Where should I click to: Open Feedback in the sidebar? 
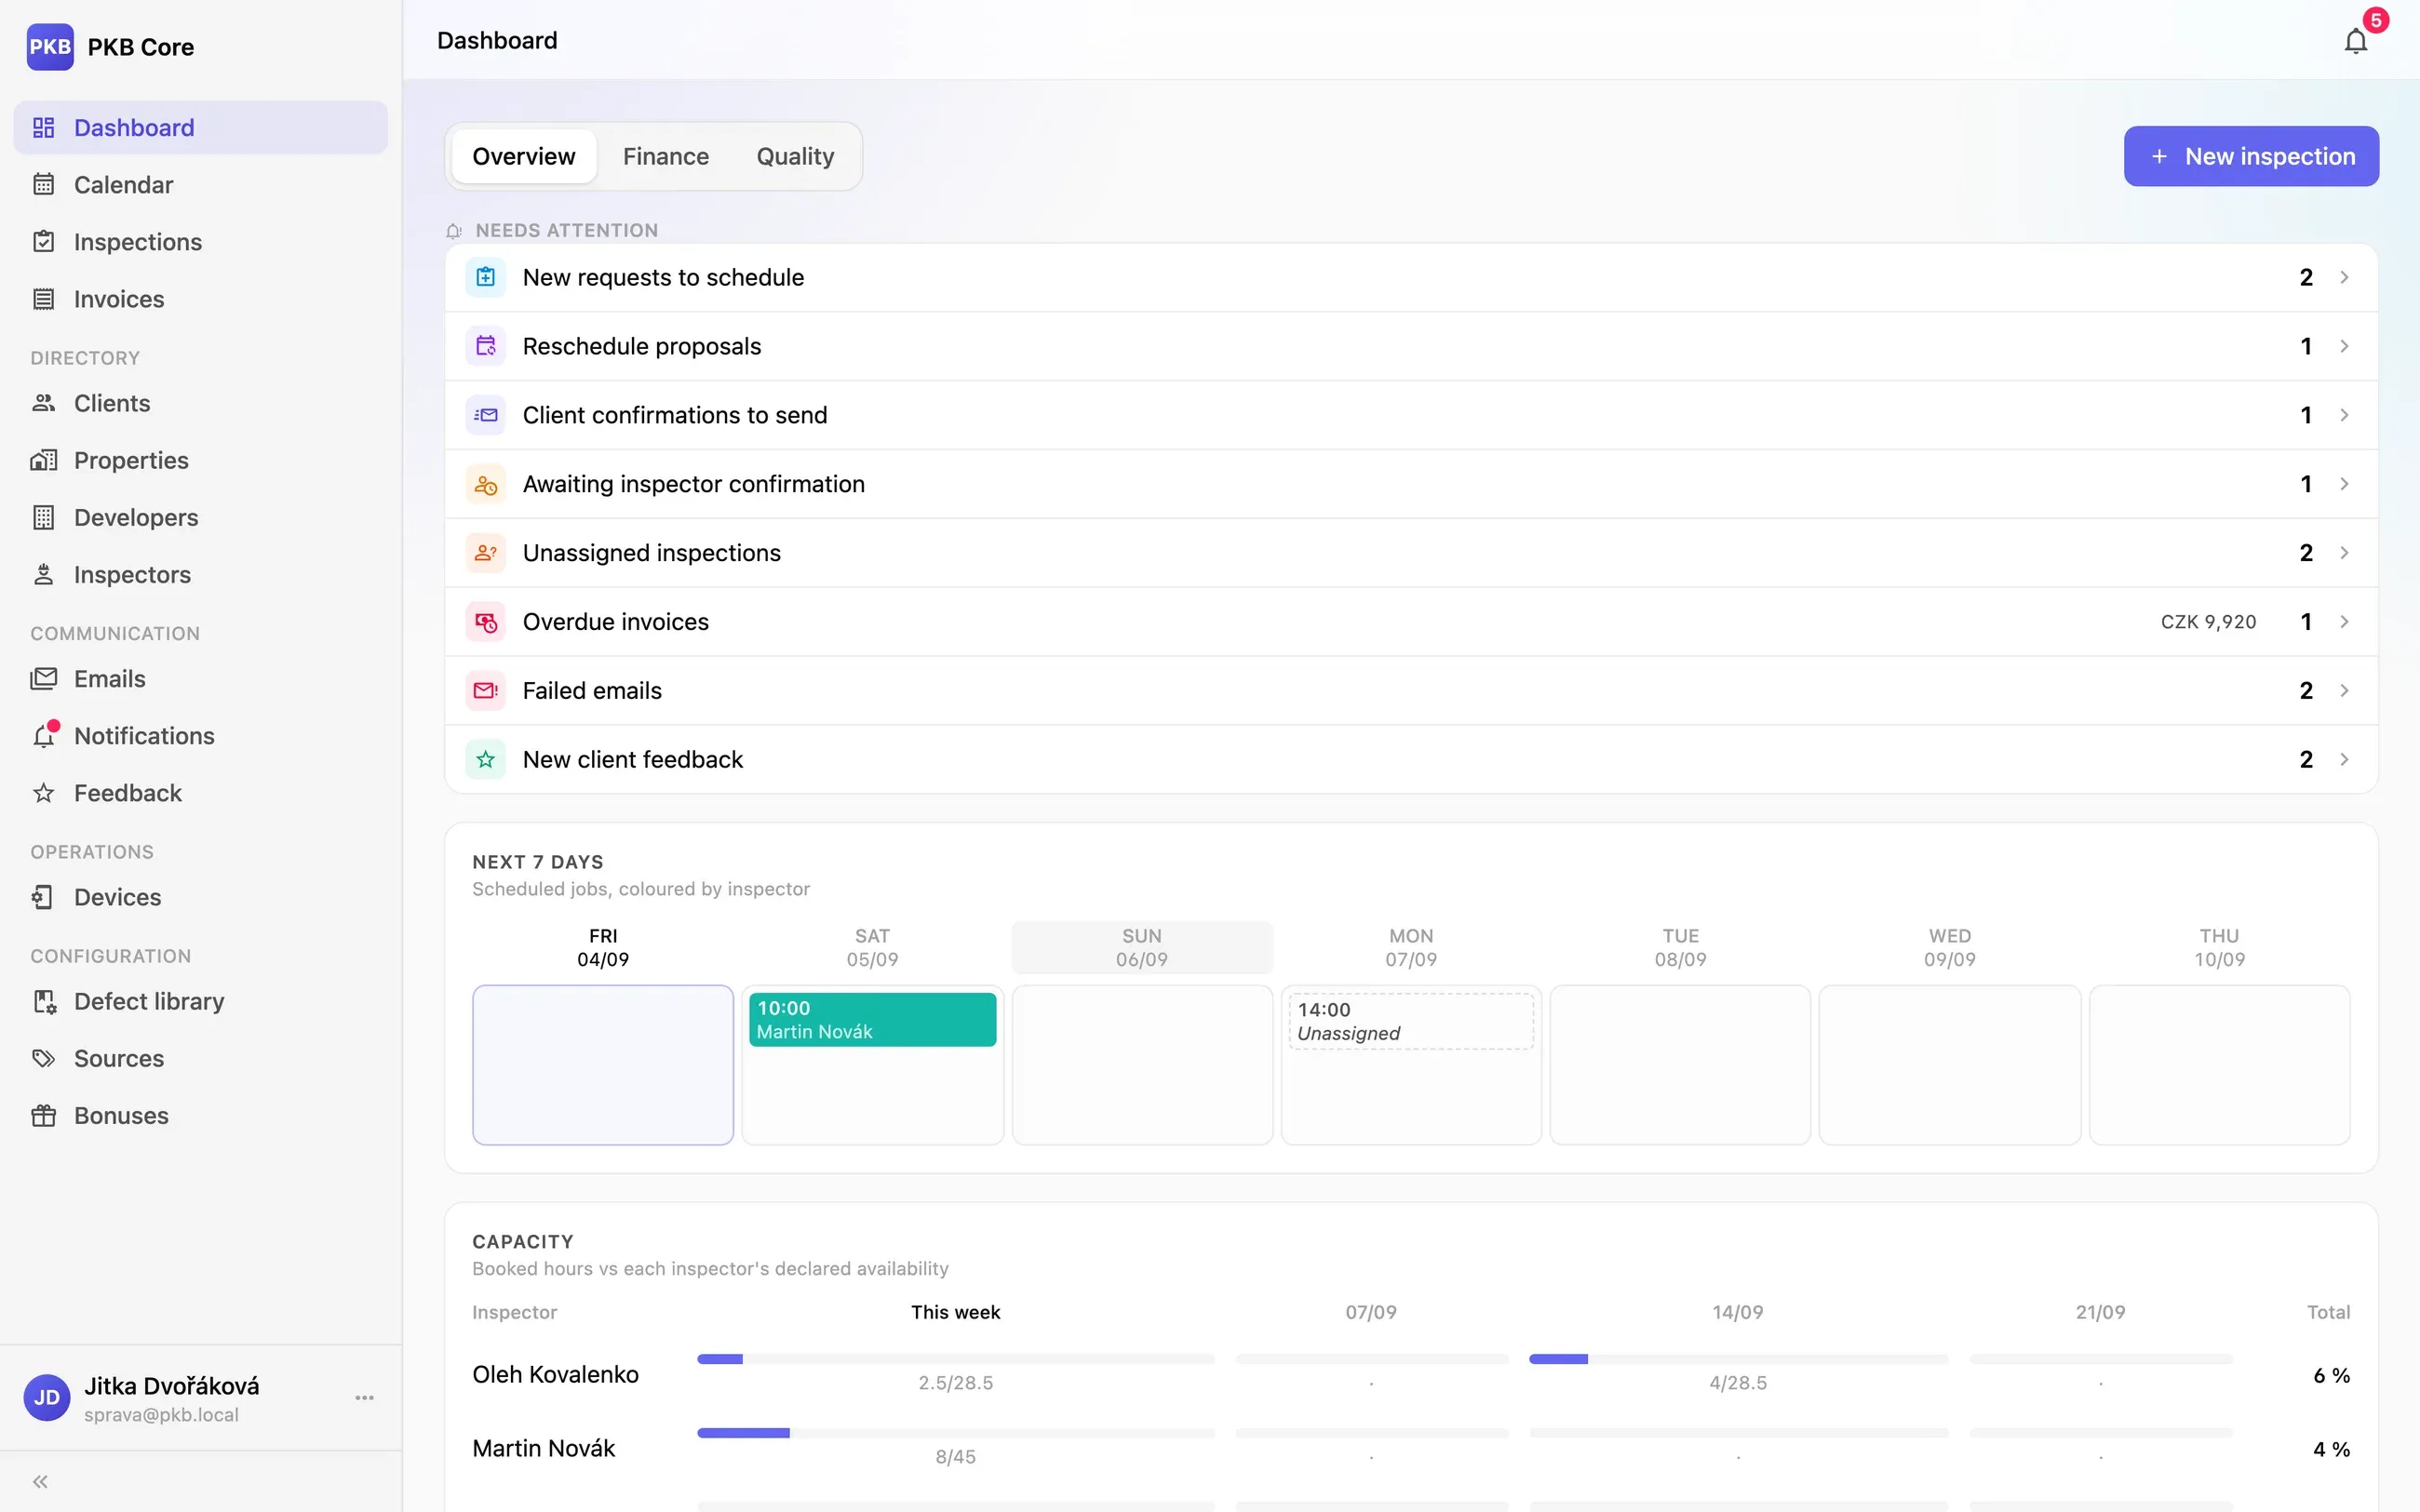coord(200,793)
